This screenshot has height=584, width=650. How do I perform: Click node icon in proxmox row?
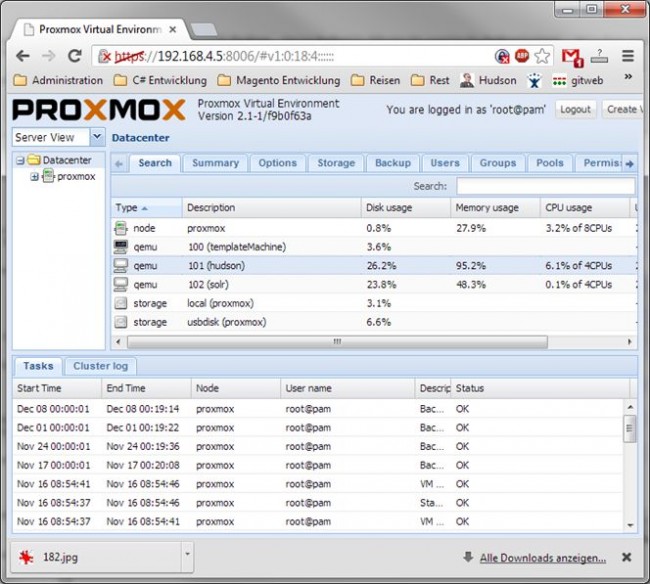(121, 228)
